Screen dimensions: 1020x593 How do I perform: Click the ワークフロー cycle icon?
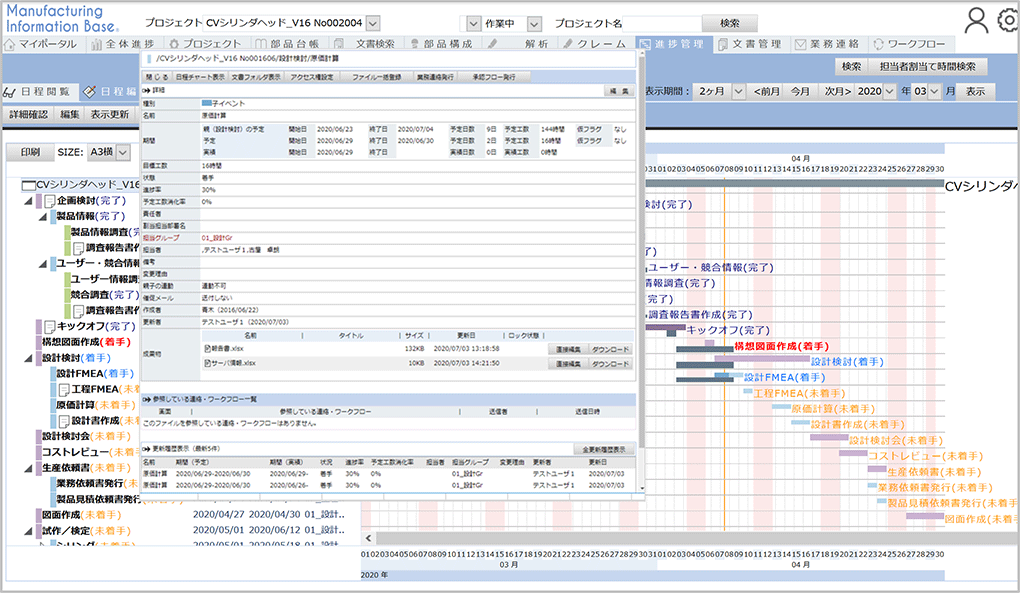click(x=878, y=44)
